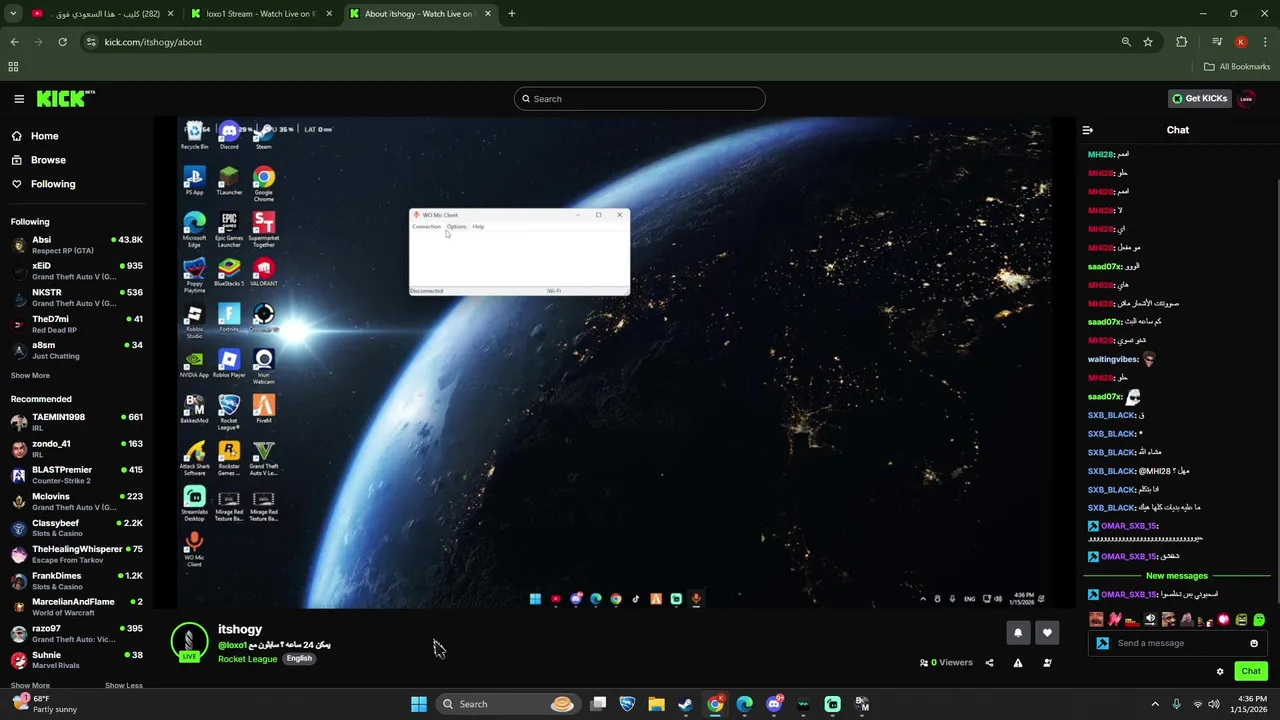1280x720 pixels.
Task: Click the Get KICKs button
Action: pyautogui.click(x=1200, y=99)
